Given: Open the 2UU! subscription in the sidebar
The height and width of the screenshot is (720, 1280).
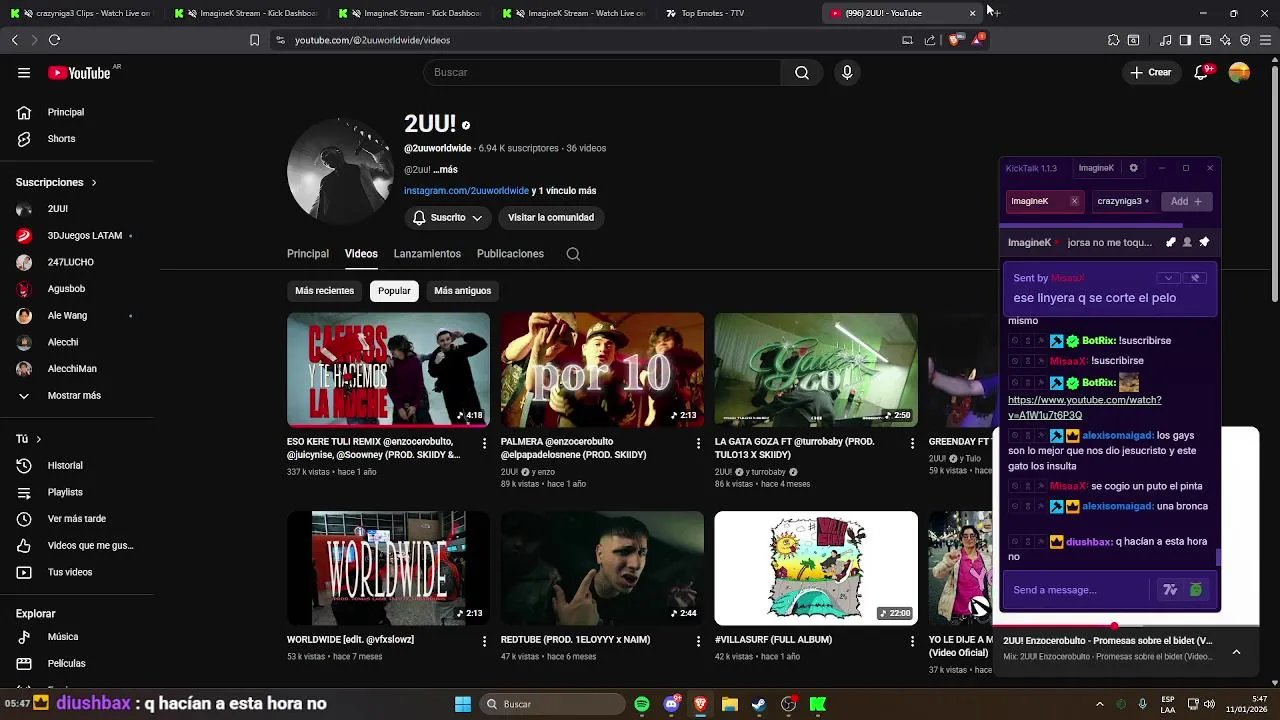Looking at the screenshot, I should [58, 209].
